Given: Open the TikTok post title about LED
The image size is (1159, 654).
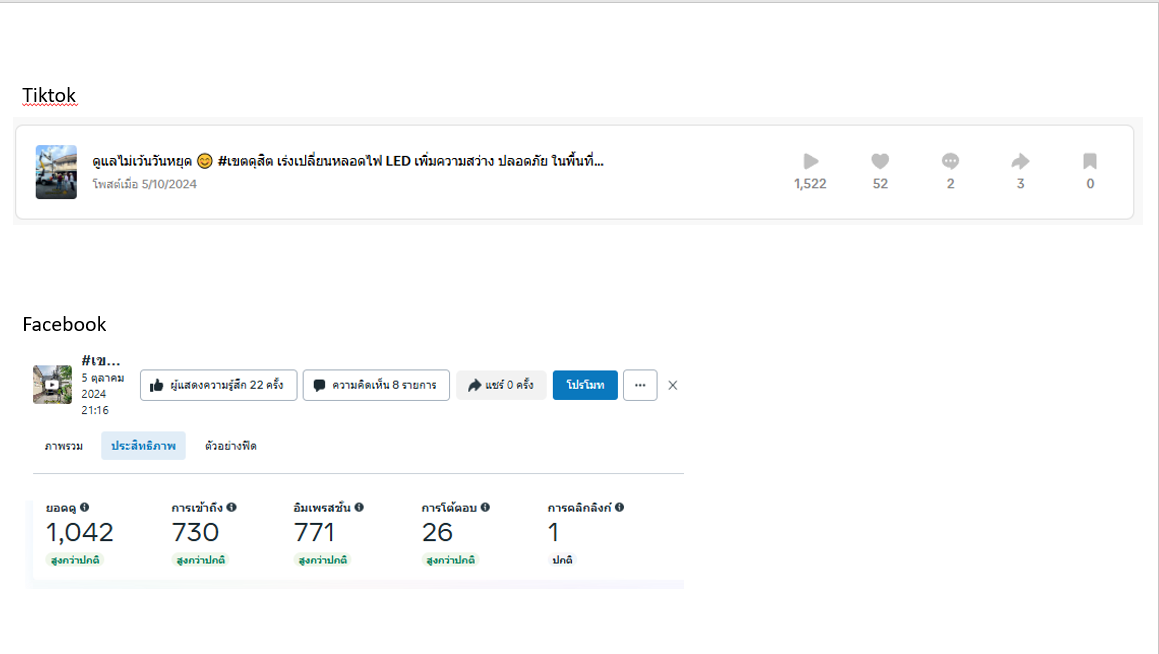Looking at the screenshot, I should click(x=347, y=161).
